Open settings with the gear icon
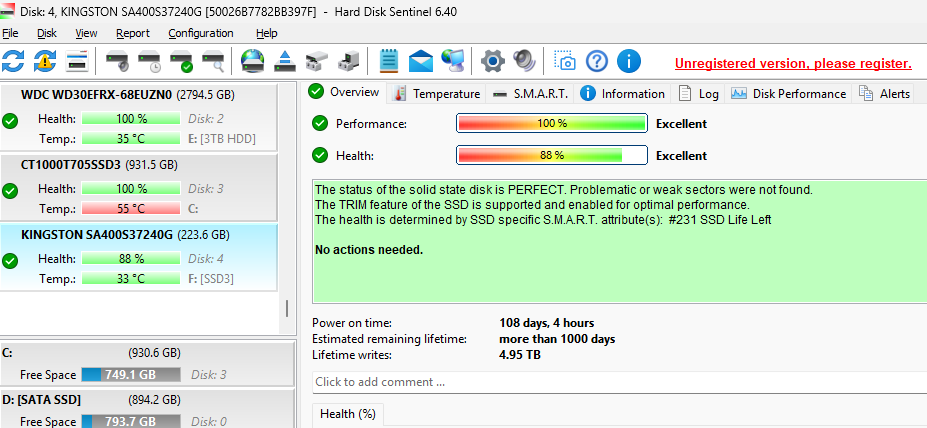The height and width of the screenshot is (428, 927). tap(492, 60)
